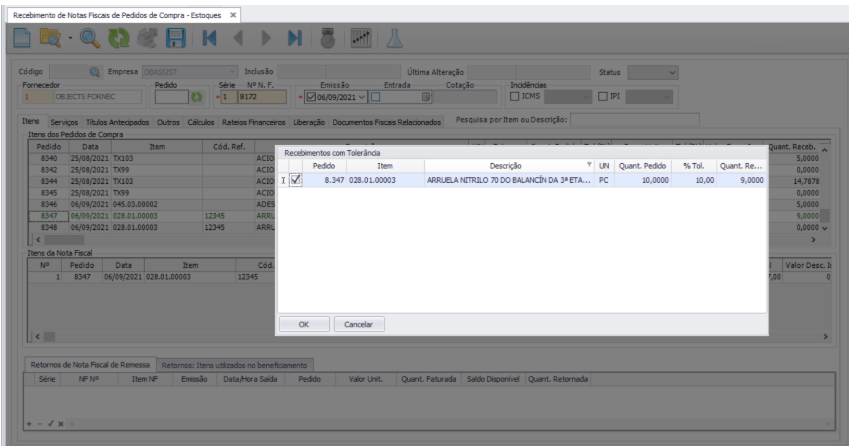Enable the IPI incidence checkbox
Image resolution: width=851 pixels, height=448 pixels.
pos(602,96)
